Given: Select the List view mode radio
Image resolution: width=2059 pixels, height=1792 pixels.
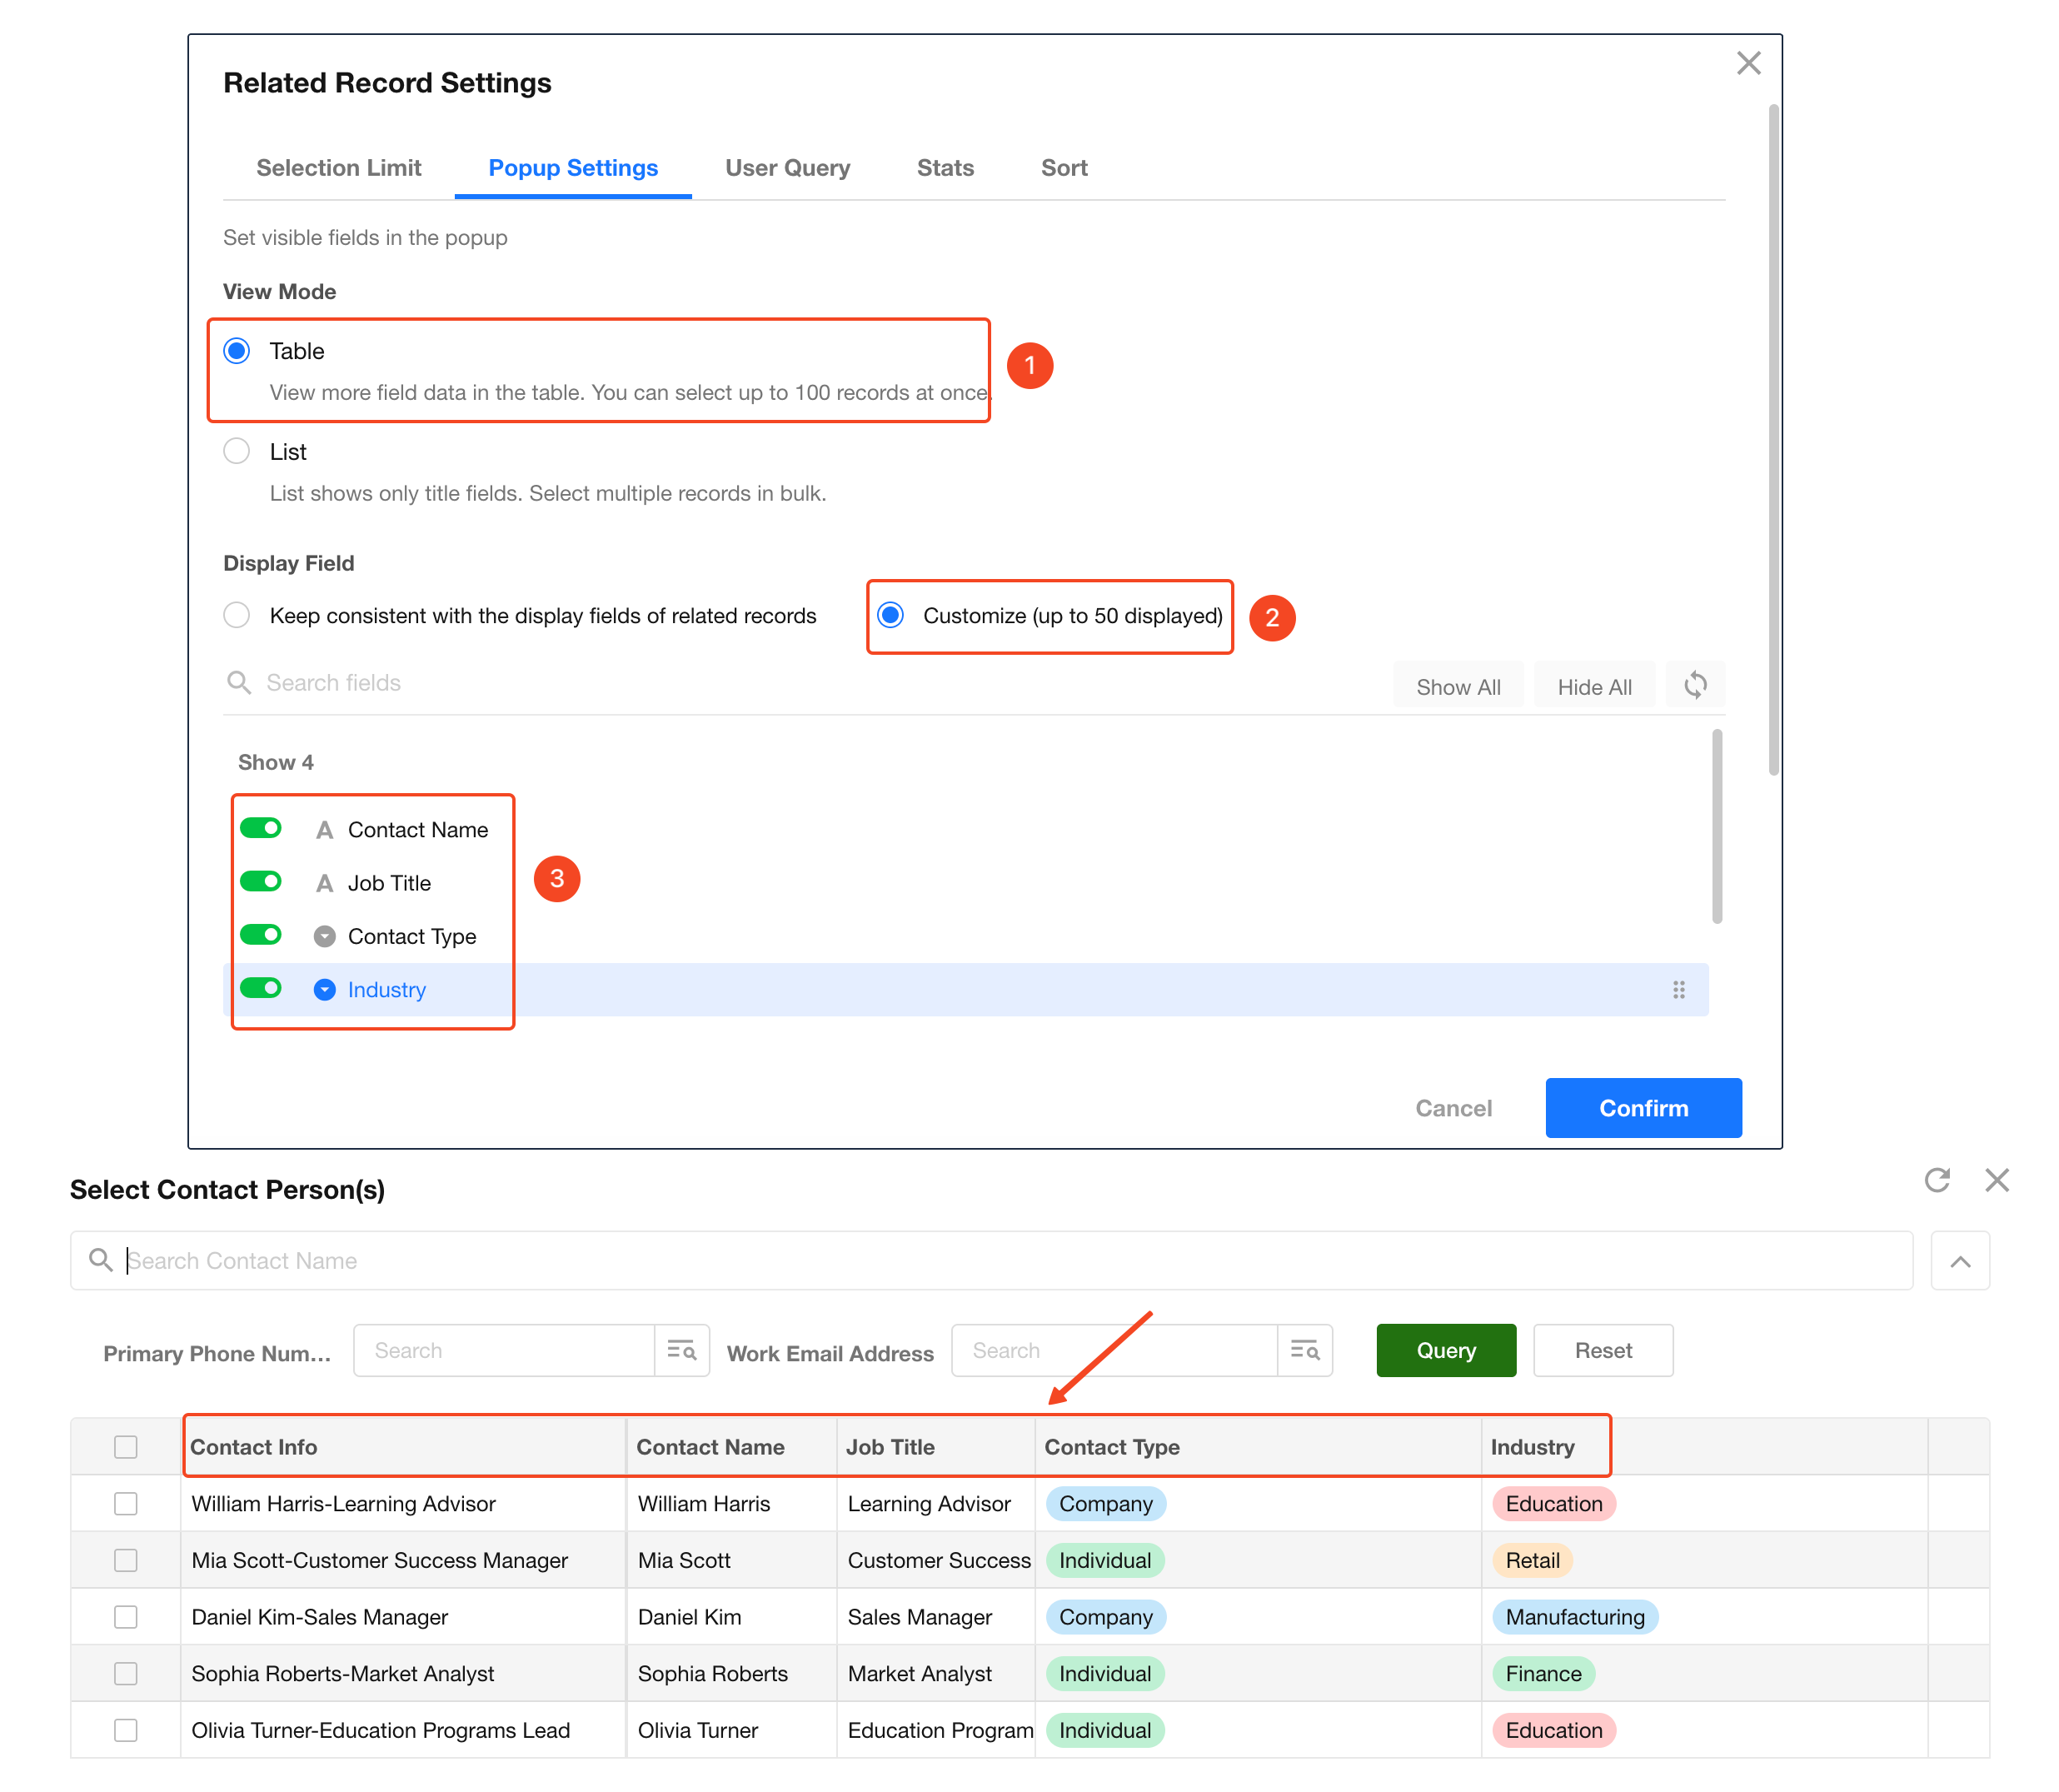Looking at the screenshot, I should 237,452.
